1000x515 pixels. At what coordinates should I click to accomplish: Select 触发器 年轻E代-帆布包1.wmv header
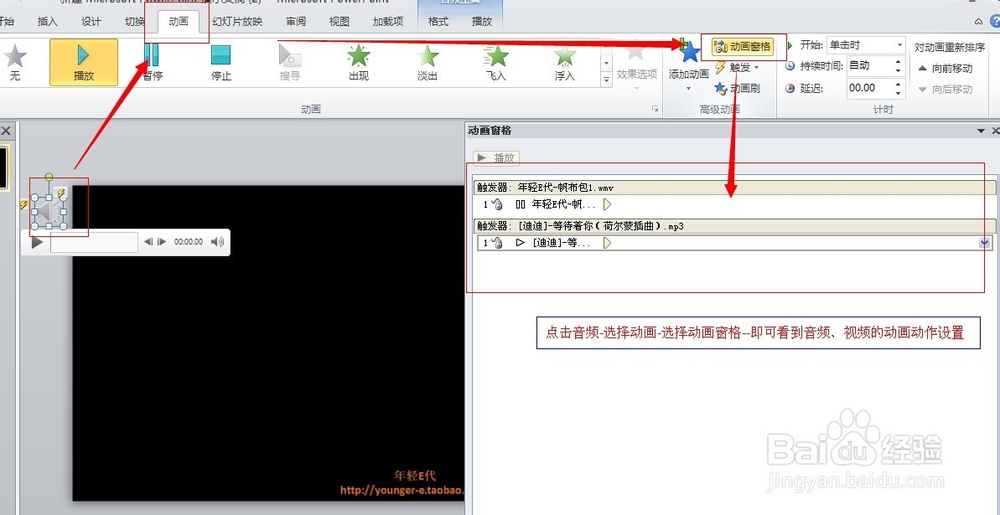tap(735, 187)
